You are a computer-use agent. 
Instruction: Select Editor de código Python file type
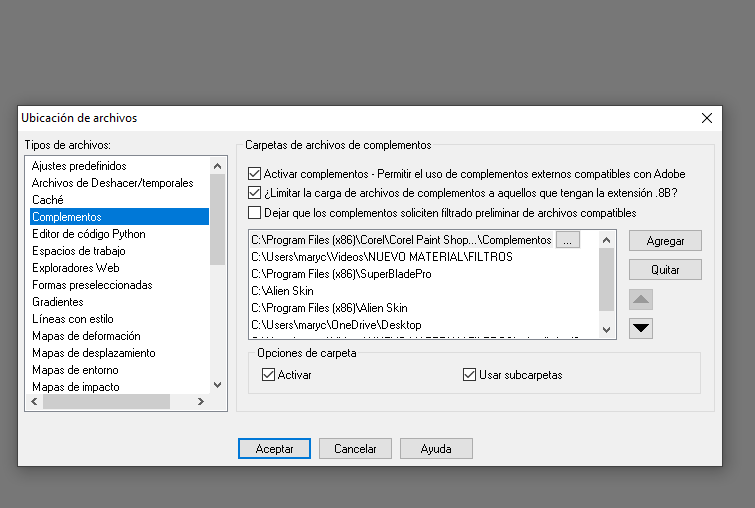[88, 234]
